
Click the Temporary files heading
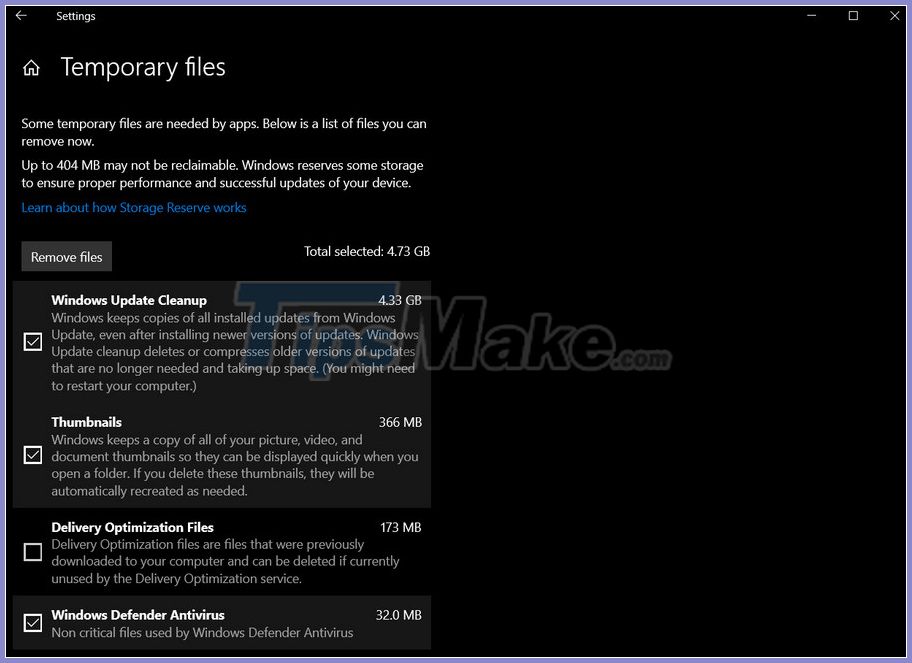(x=143, y=67)
